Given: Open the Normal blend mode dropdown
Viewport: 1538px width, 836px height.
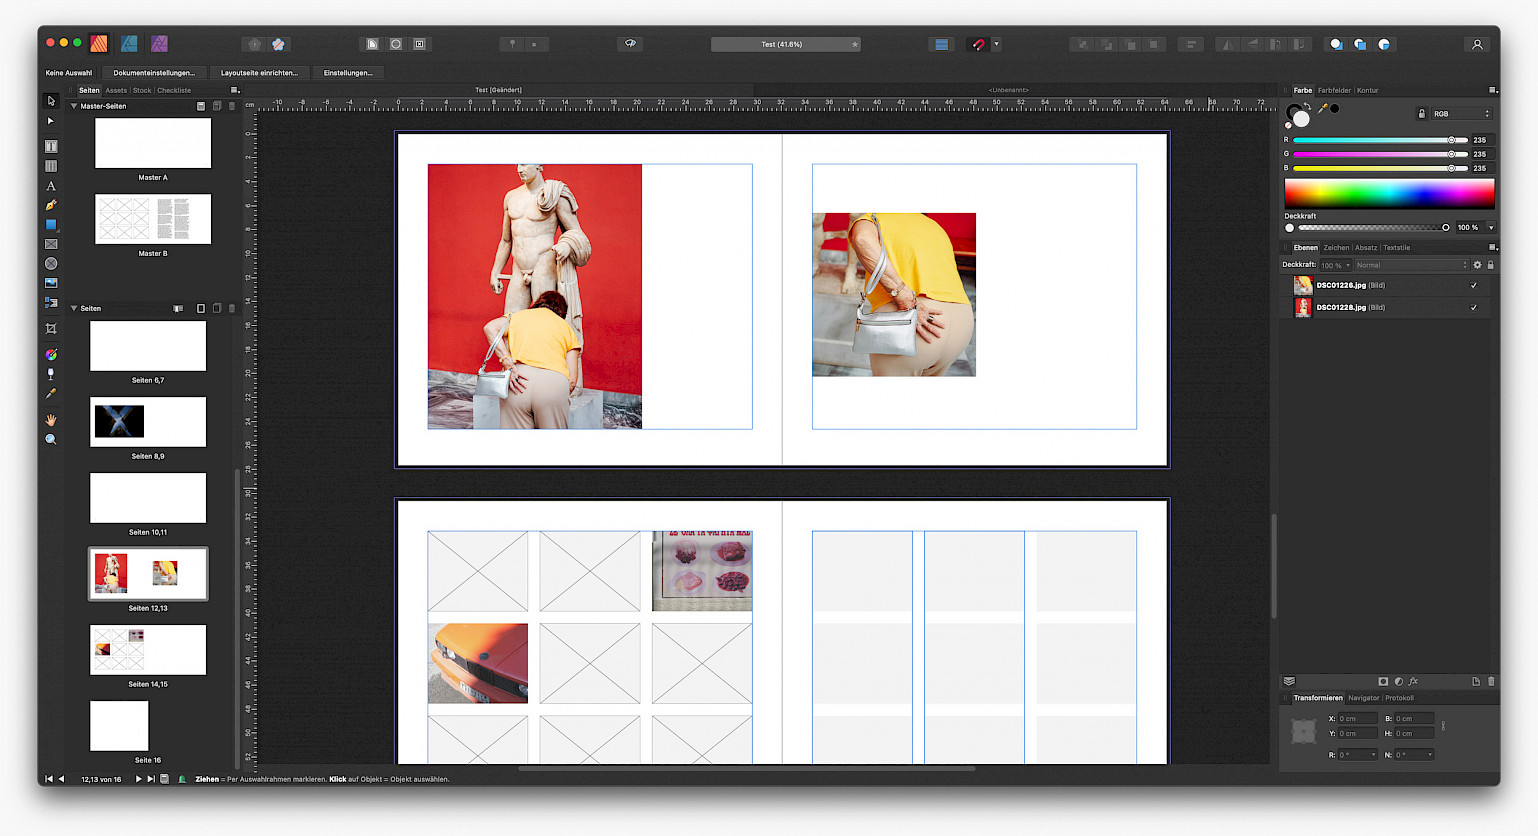Looking at the screenshot, I should [1411, 265].
